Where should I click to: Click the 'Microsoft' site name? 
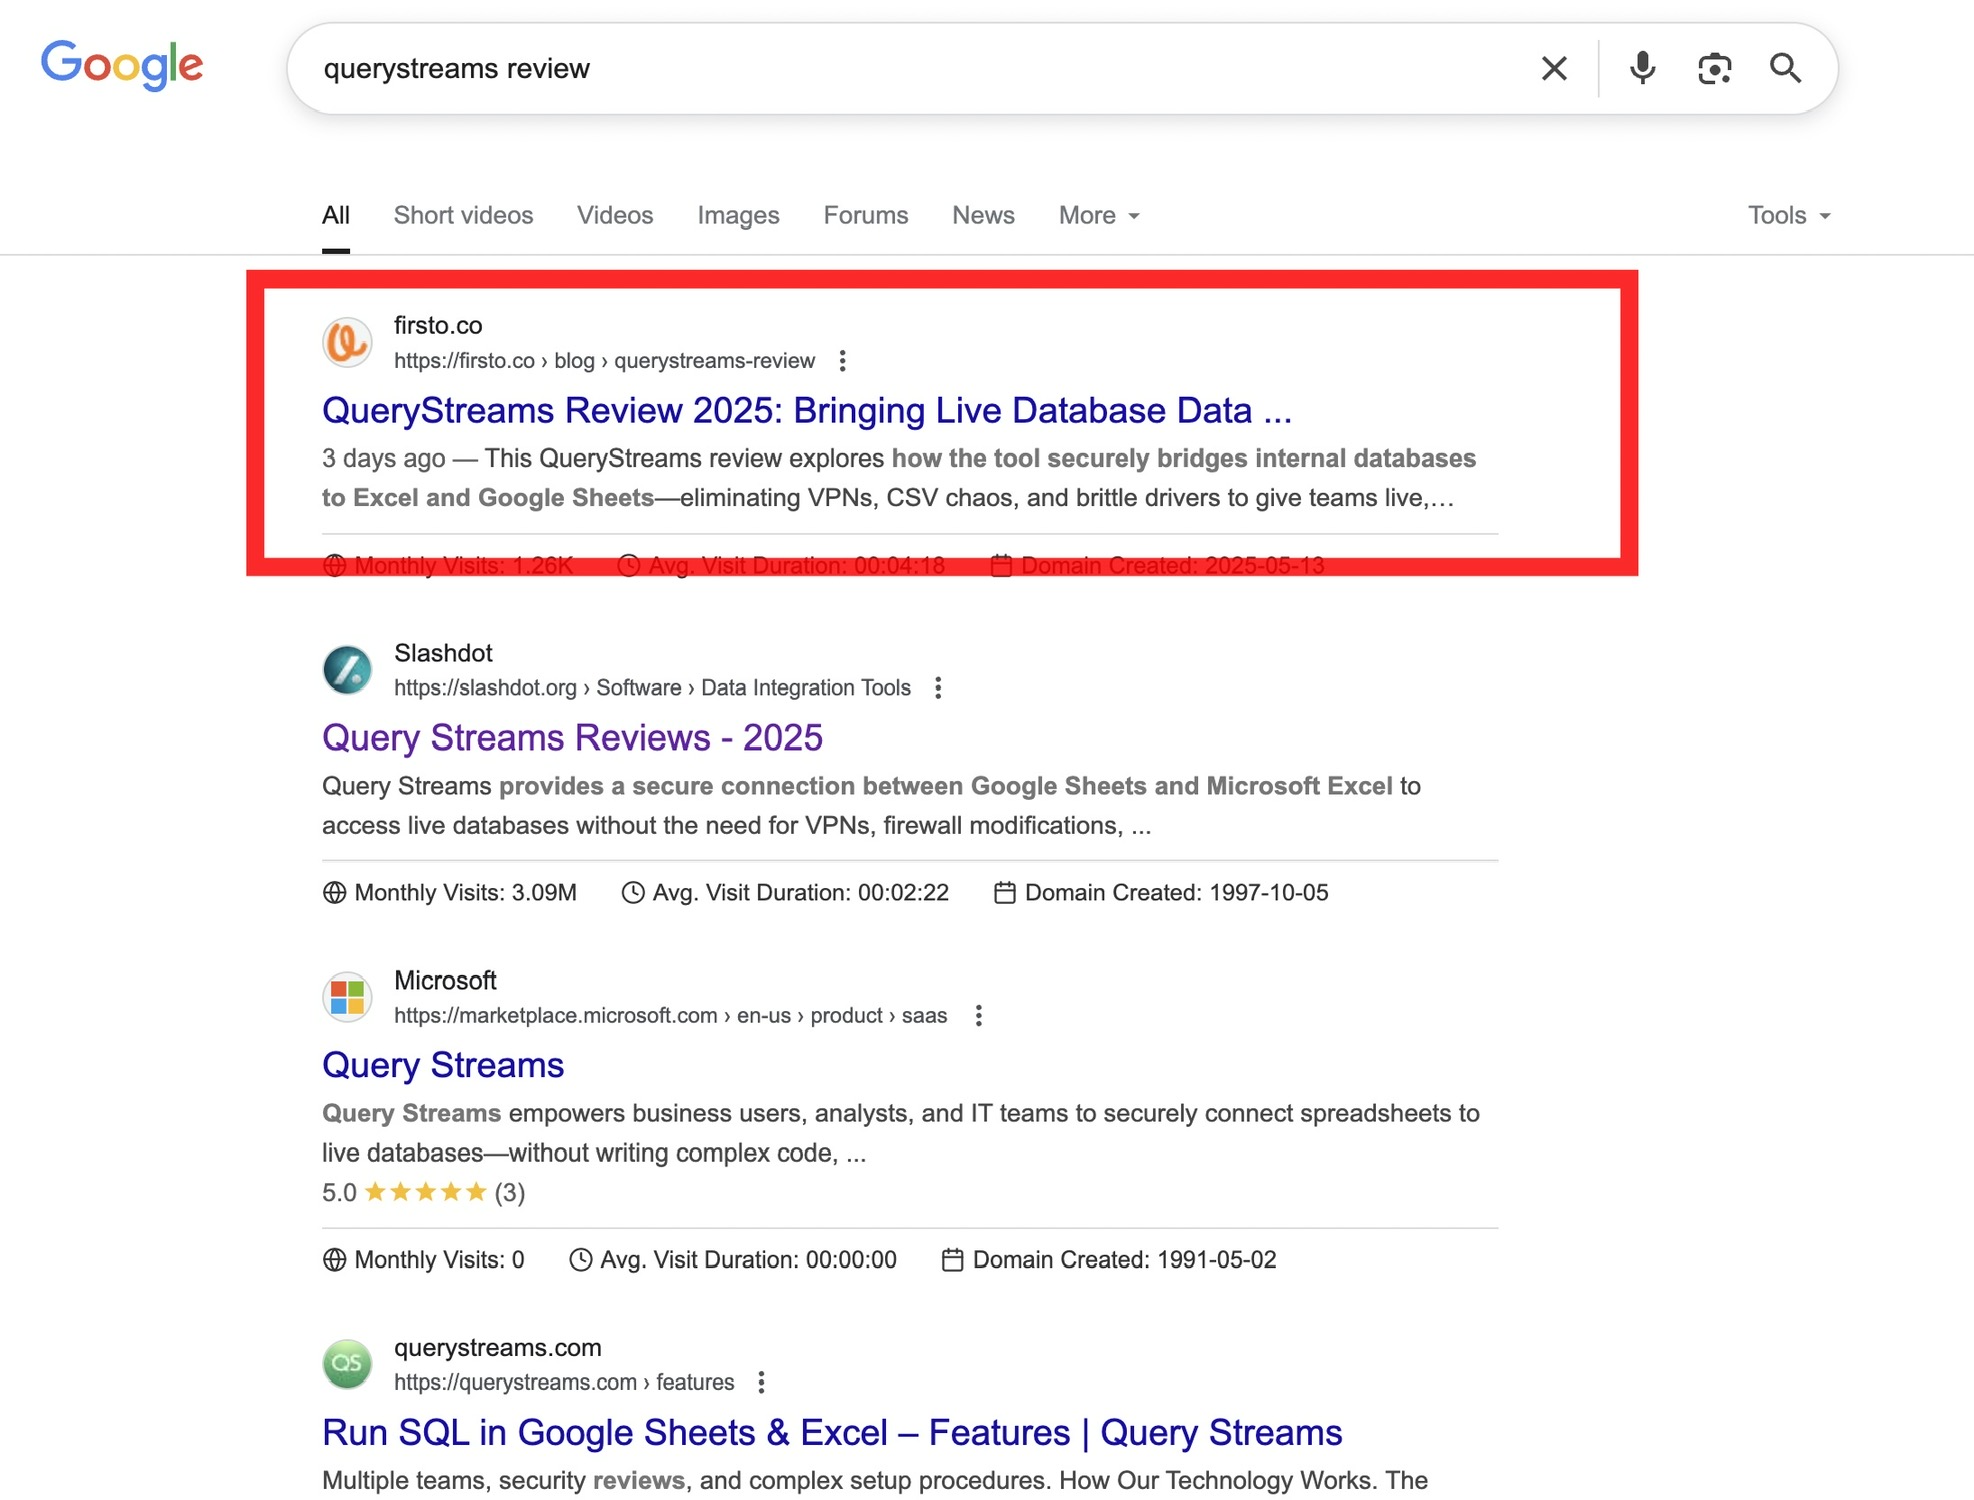[445, 981]
